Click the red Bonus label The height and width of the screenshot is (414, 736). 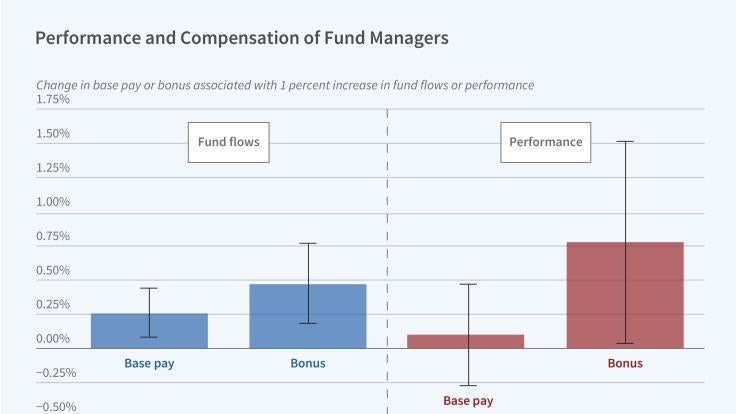(x=625, y=363)
